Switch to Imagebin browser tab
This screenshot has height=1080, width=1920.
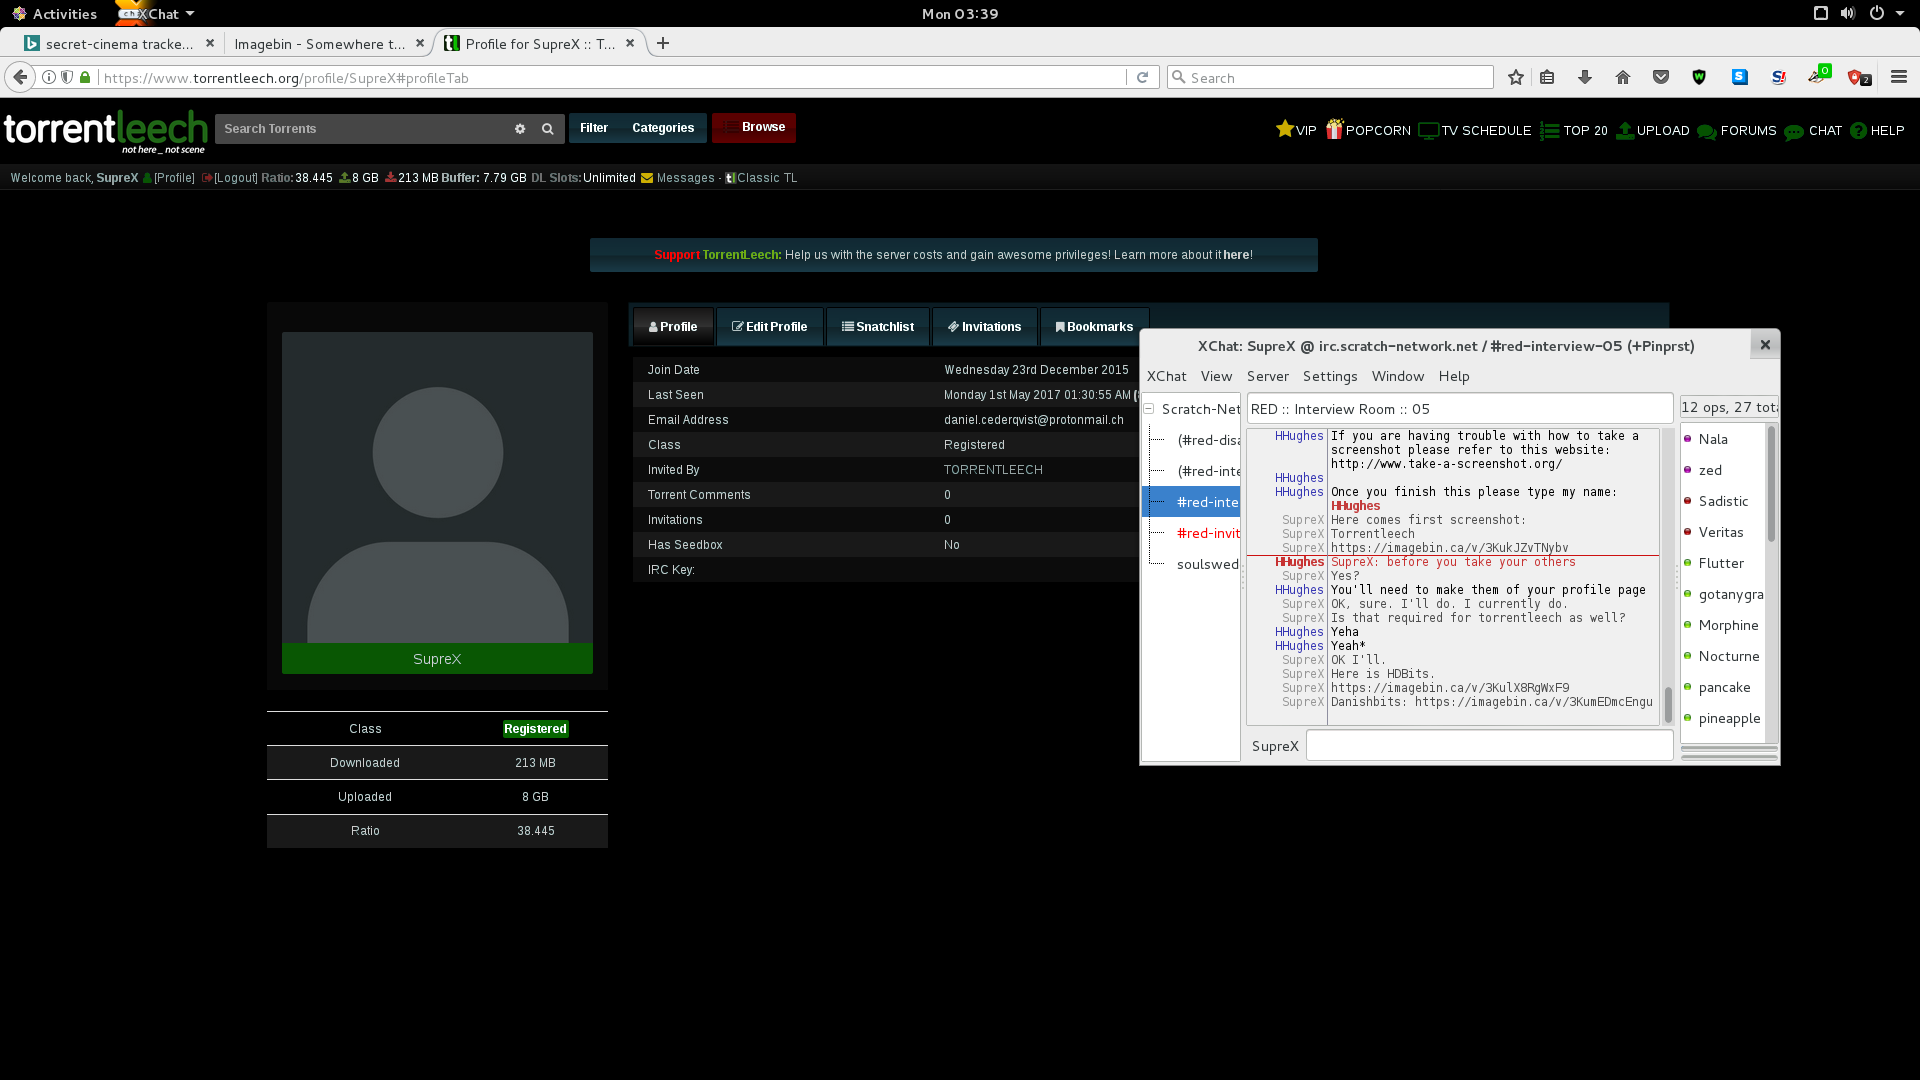click(x=319, y=43)
